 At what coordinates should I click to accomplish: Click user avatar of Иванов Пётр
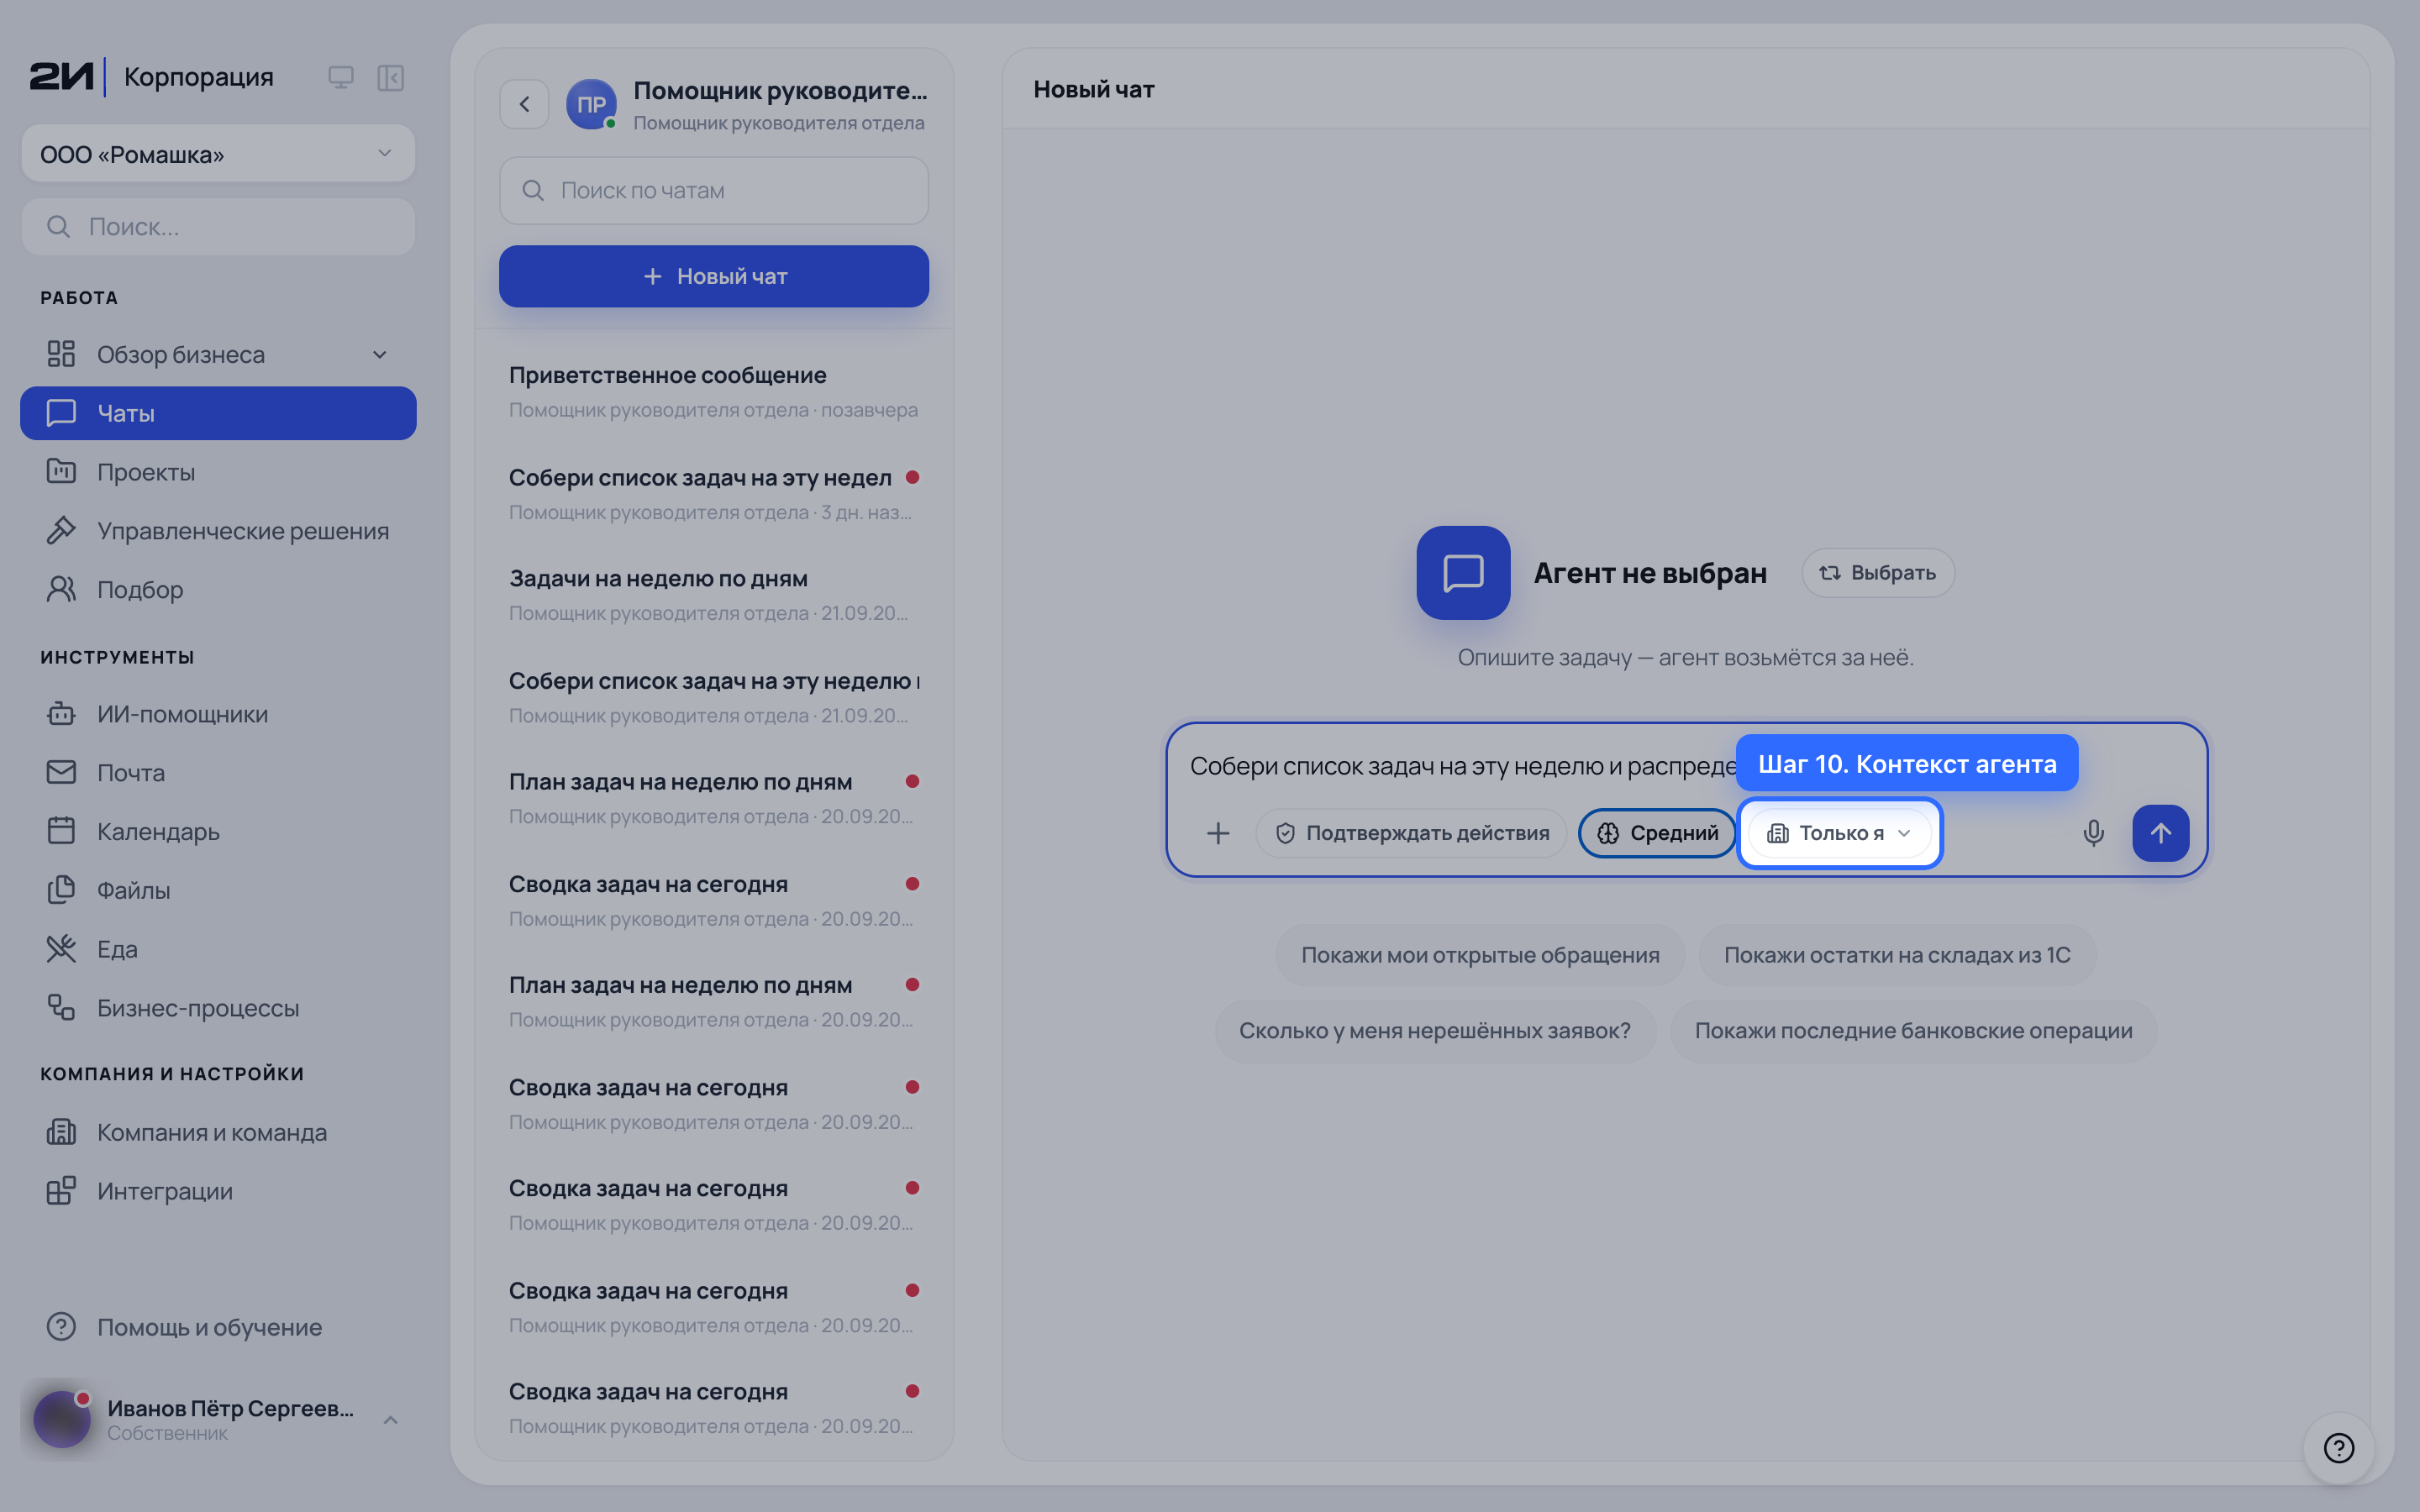pos(62,1419)
